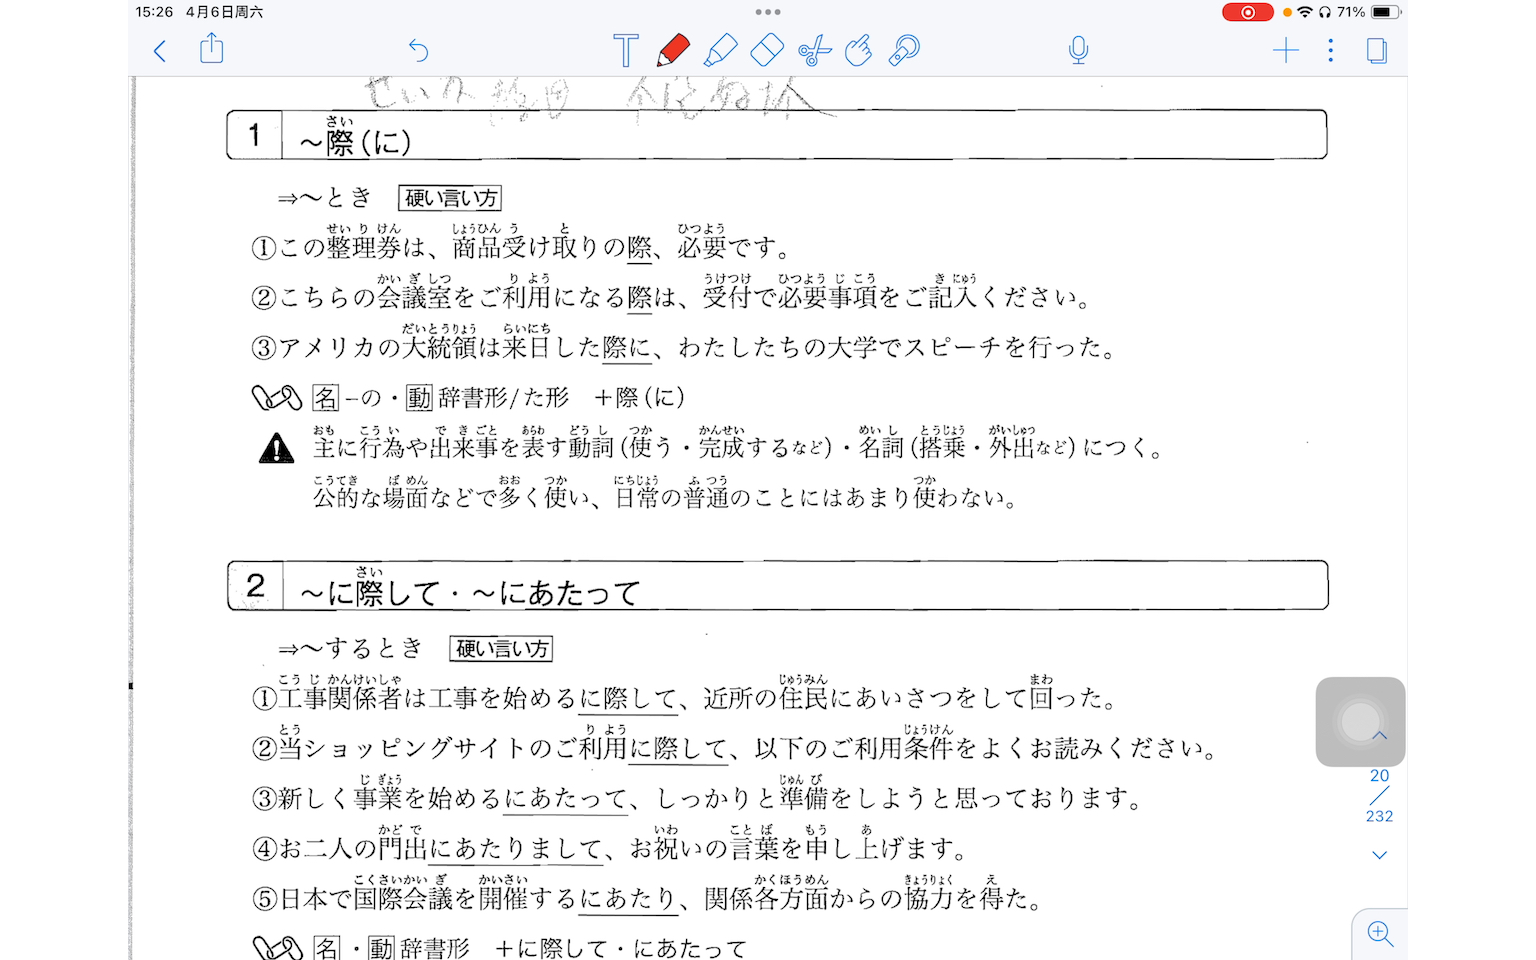
Task: Click the handwritten note at page top
Action: click(600, 100)
